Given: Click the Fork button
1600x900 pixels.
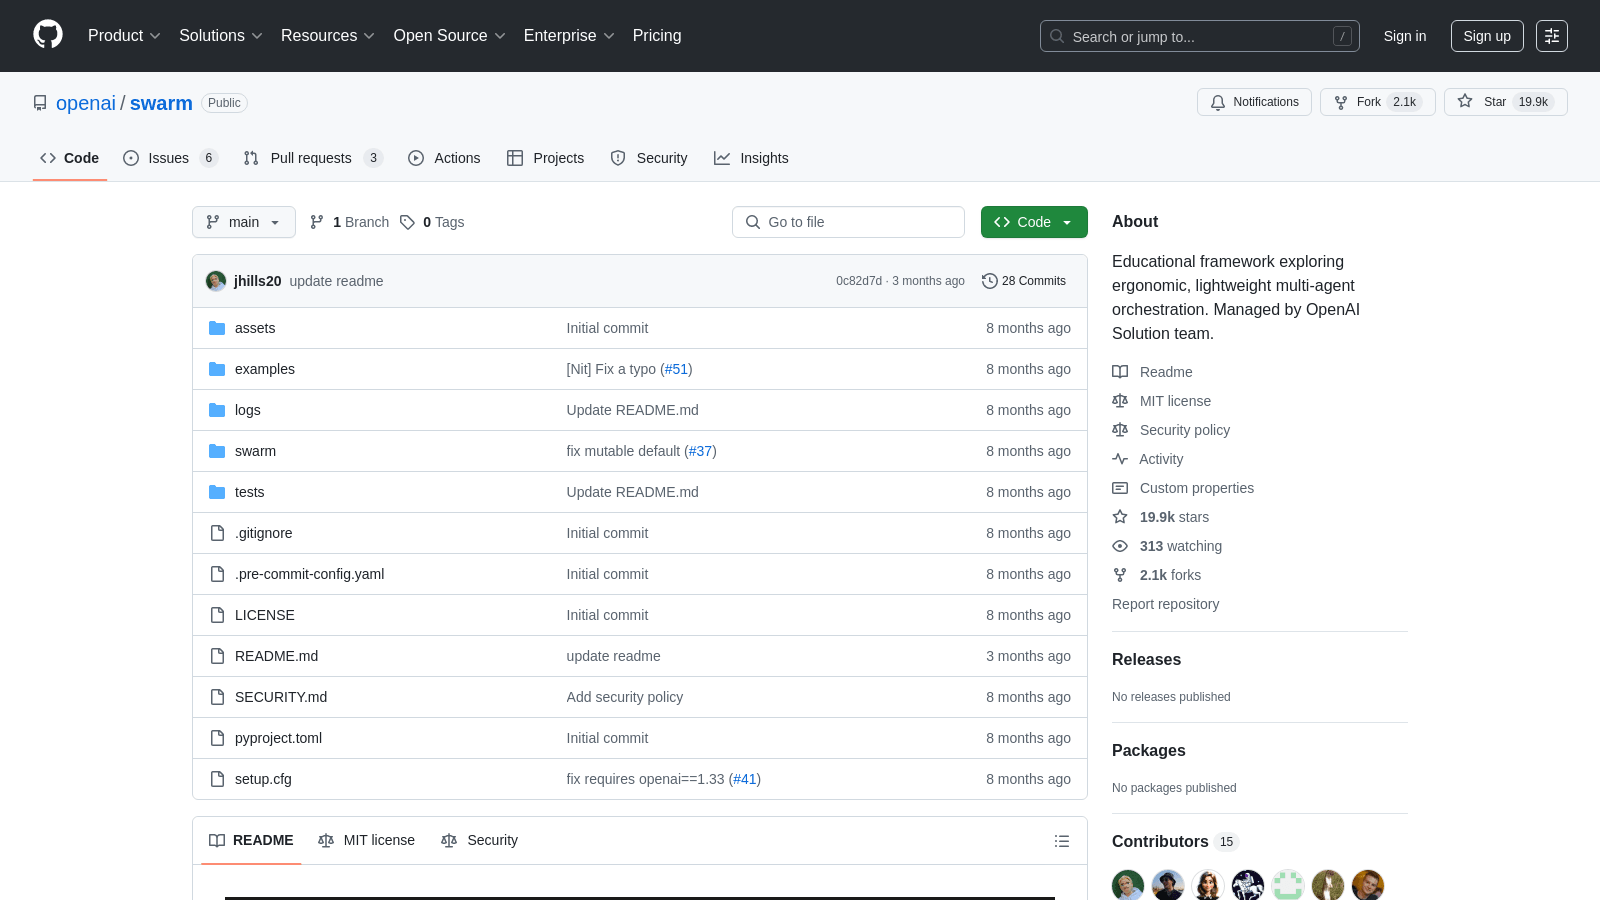Looking at the screenshot, I should pyautogui.click(x=1378, y=102).
